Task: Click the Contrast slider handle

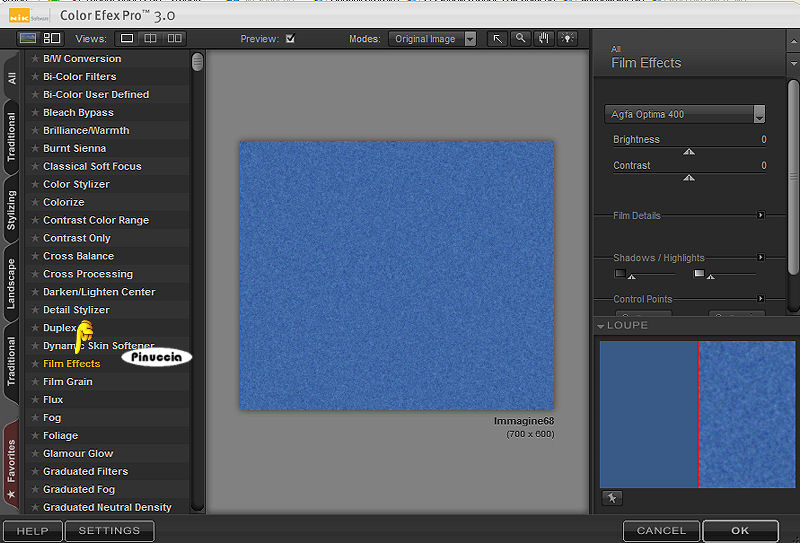Action: 689,178
